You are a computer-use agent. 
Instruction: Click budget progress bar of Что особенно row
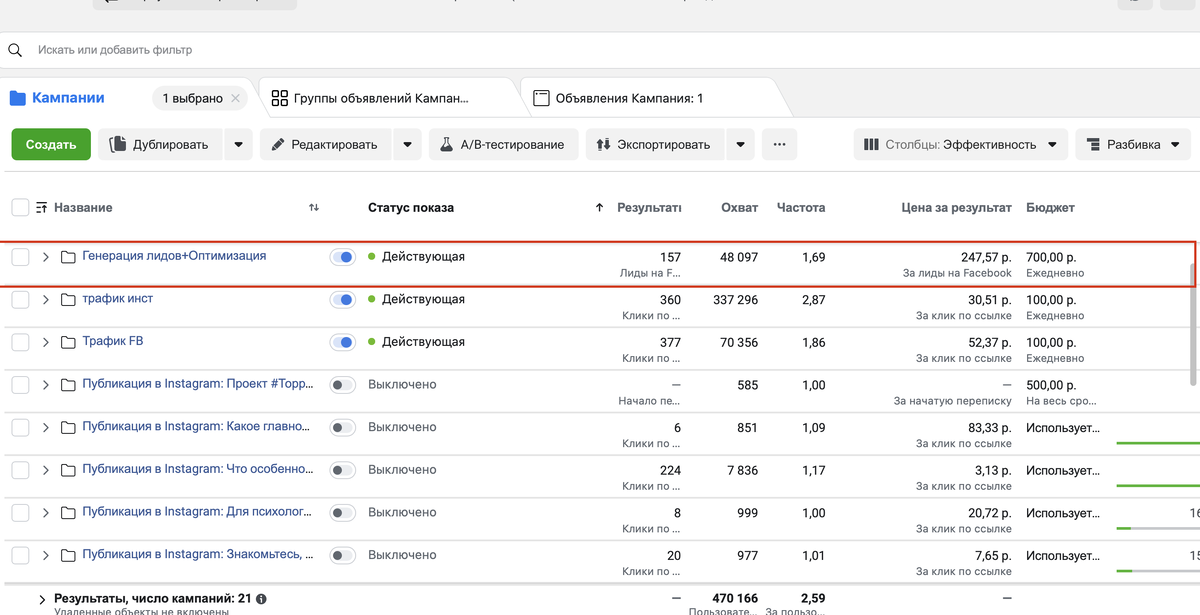click(1157, 485)
